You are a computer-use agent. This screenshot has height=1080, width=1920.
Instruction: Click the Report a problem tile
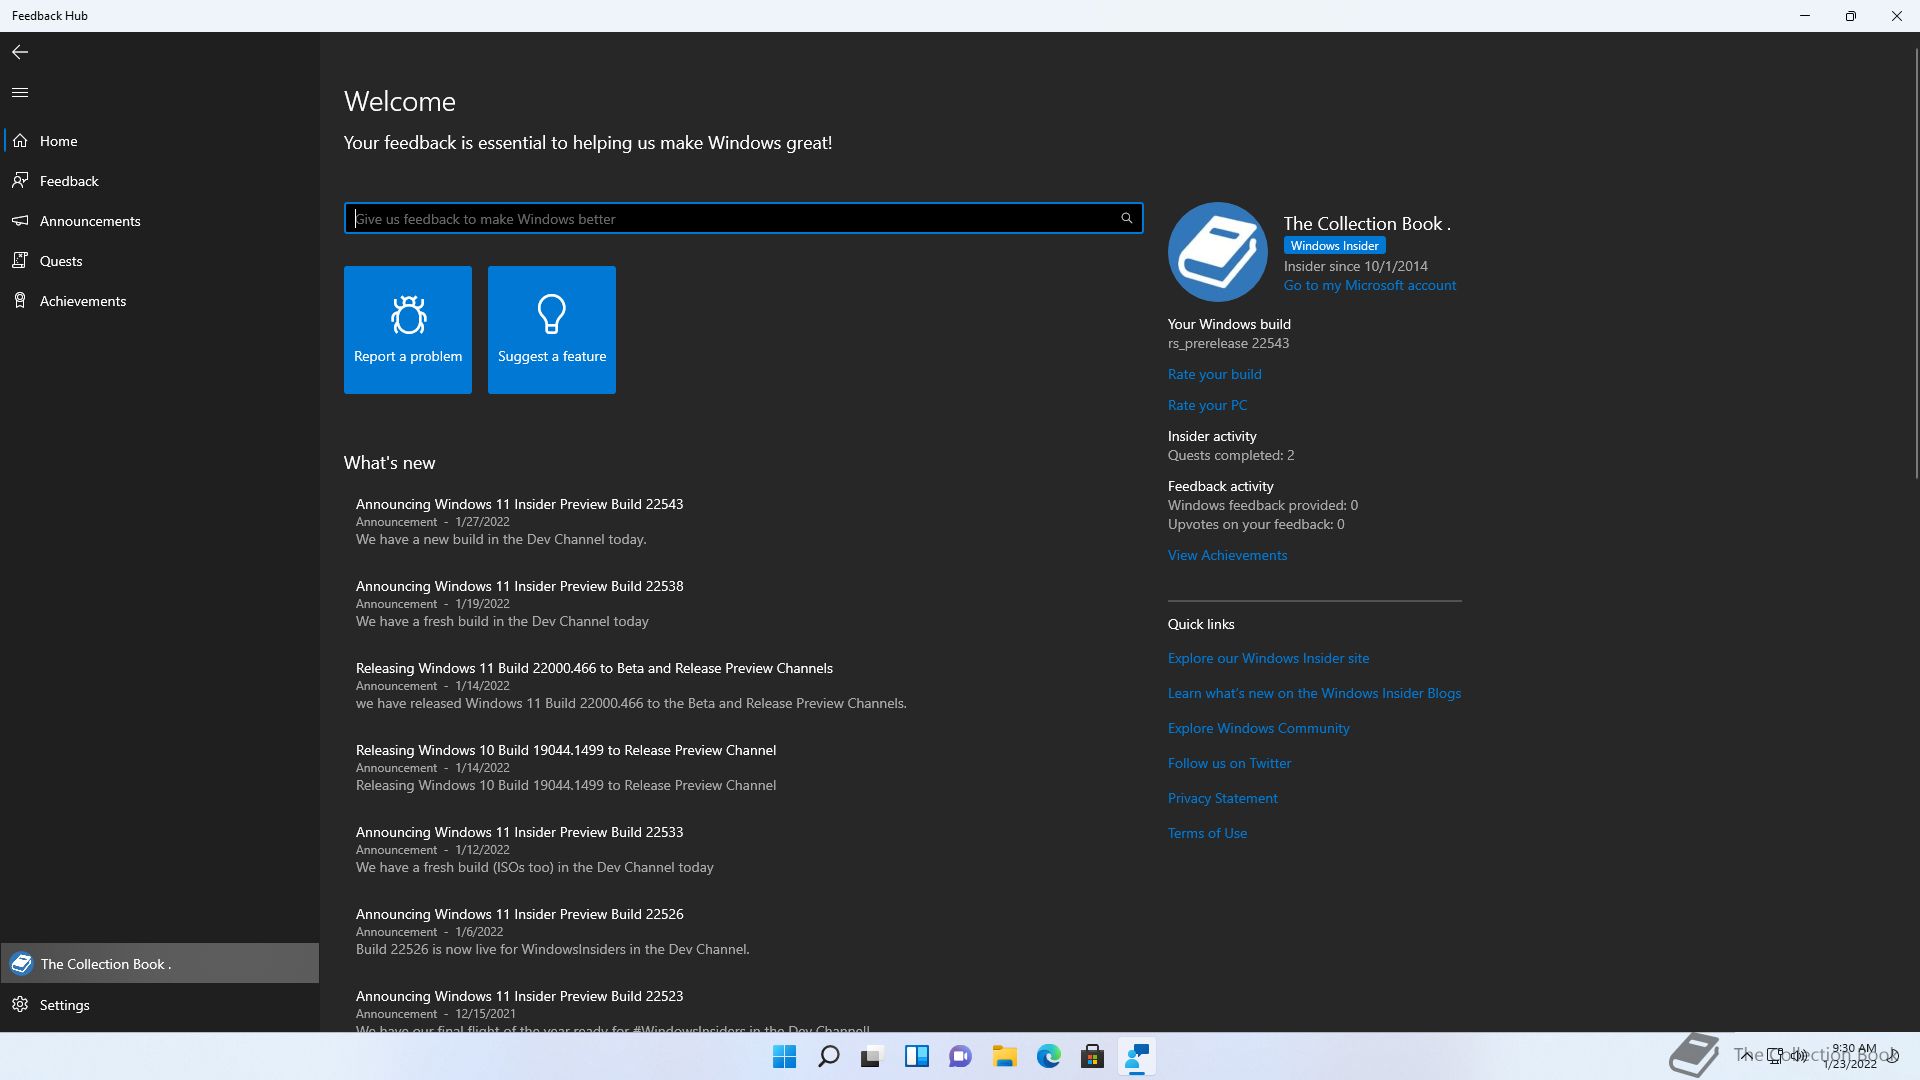[408, 330]
